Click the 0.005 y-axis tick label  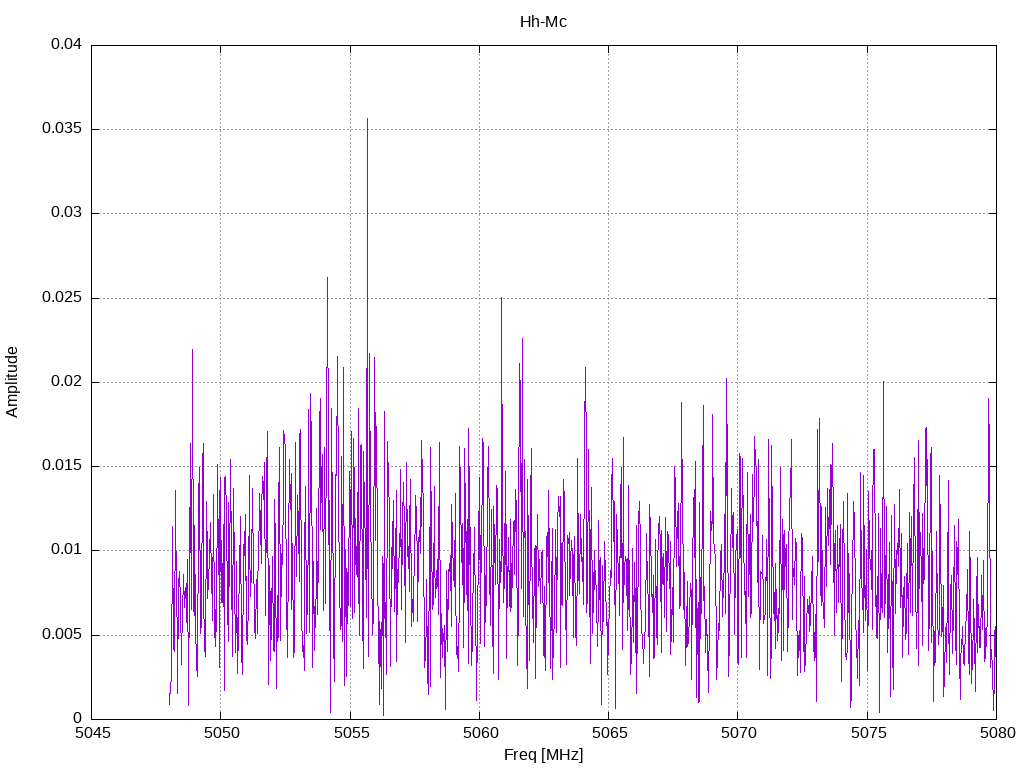pyautogui.click(x=63, y=635)
